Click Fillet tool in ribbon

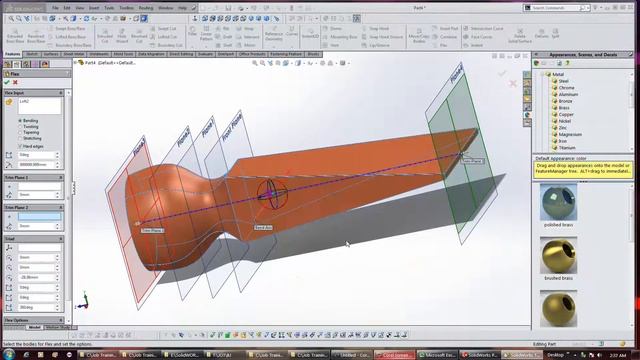tap(193, 32)
